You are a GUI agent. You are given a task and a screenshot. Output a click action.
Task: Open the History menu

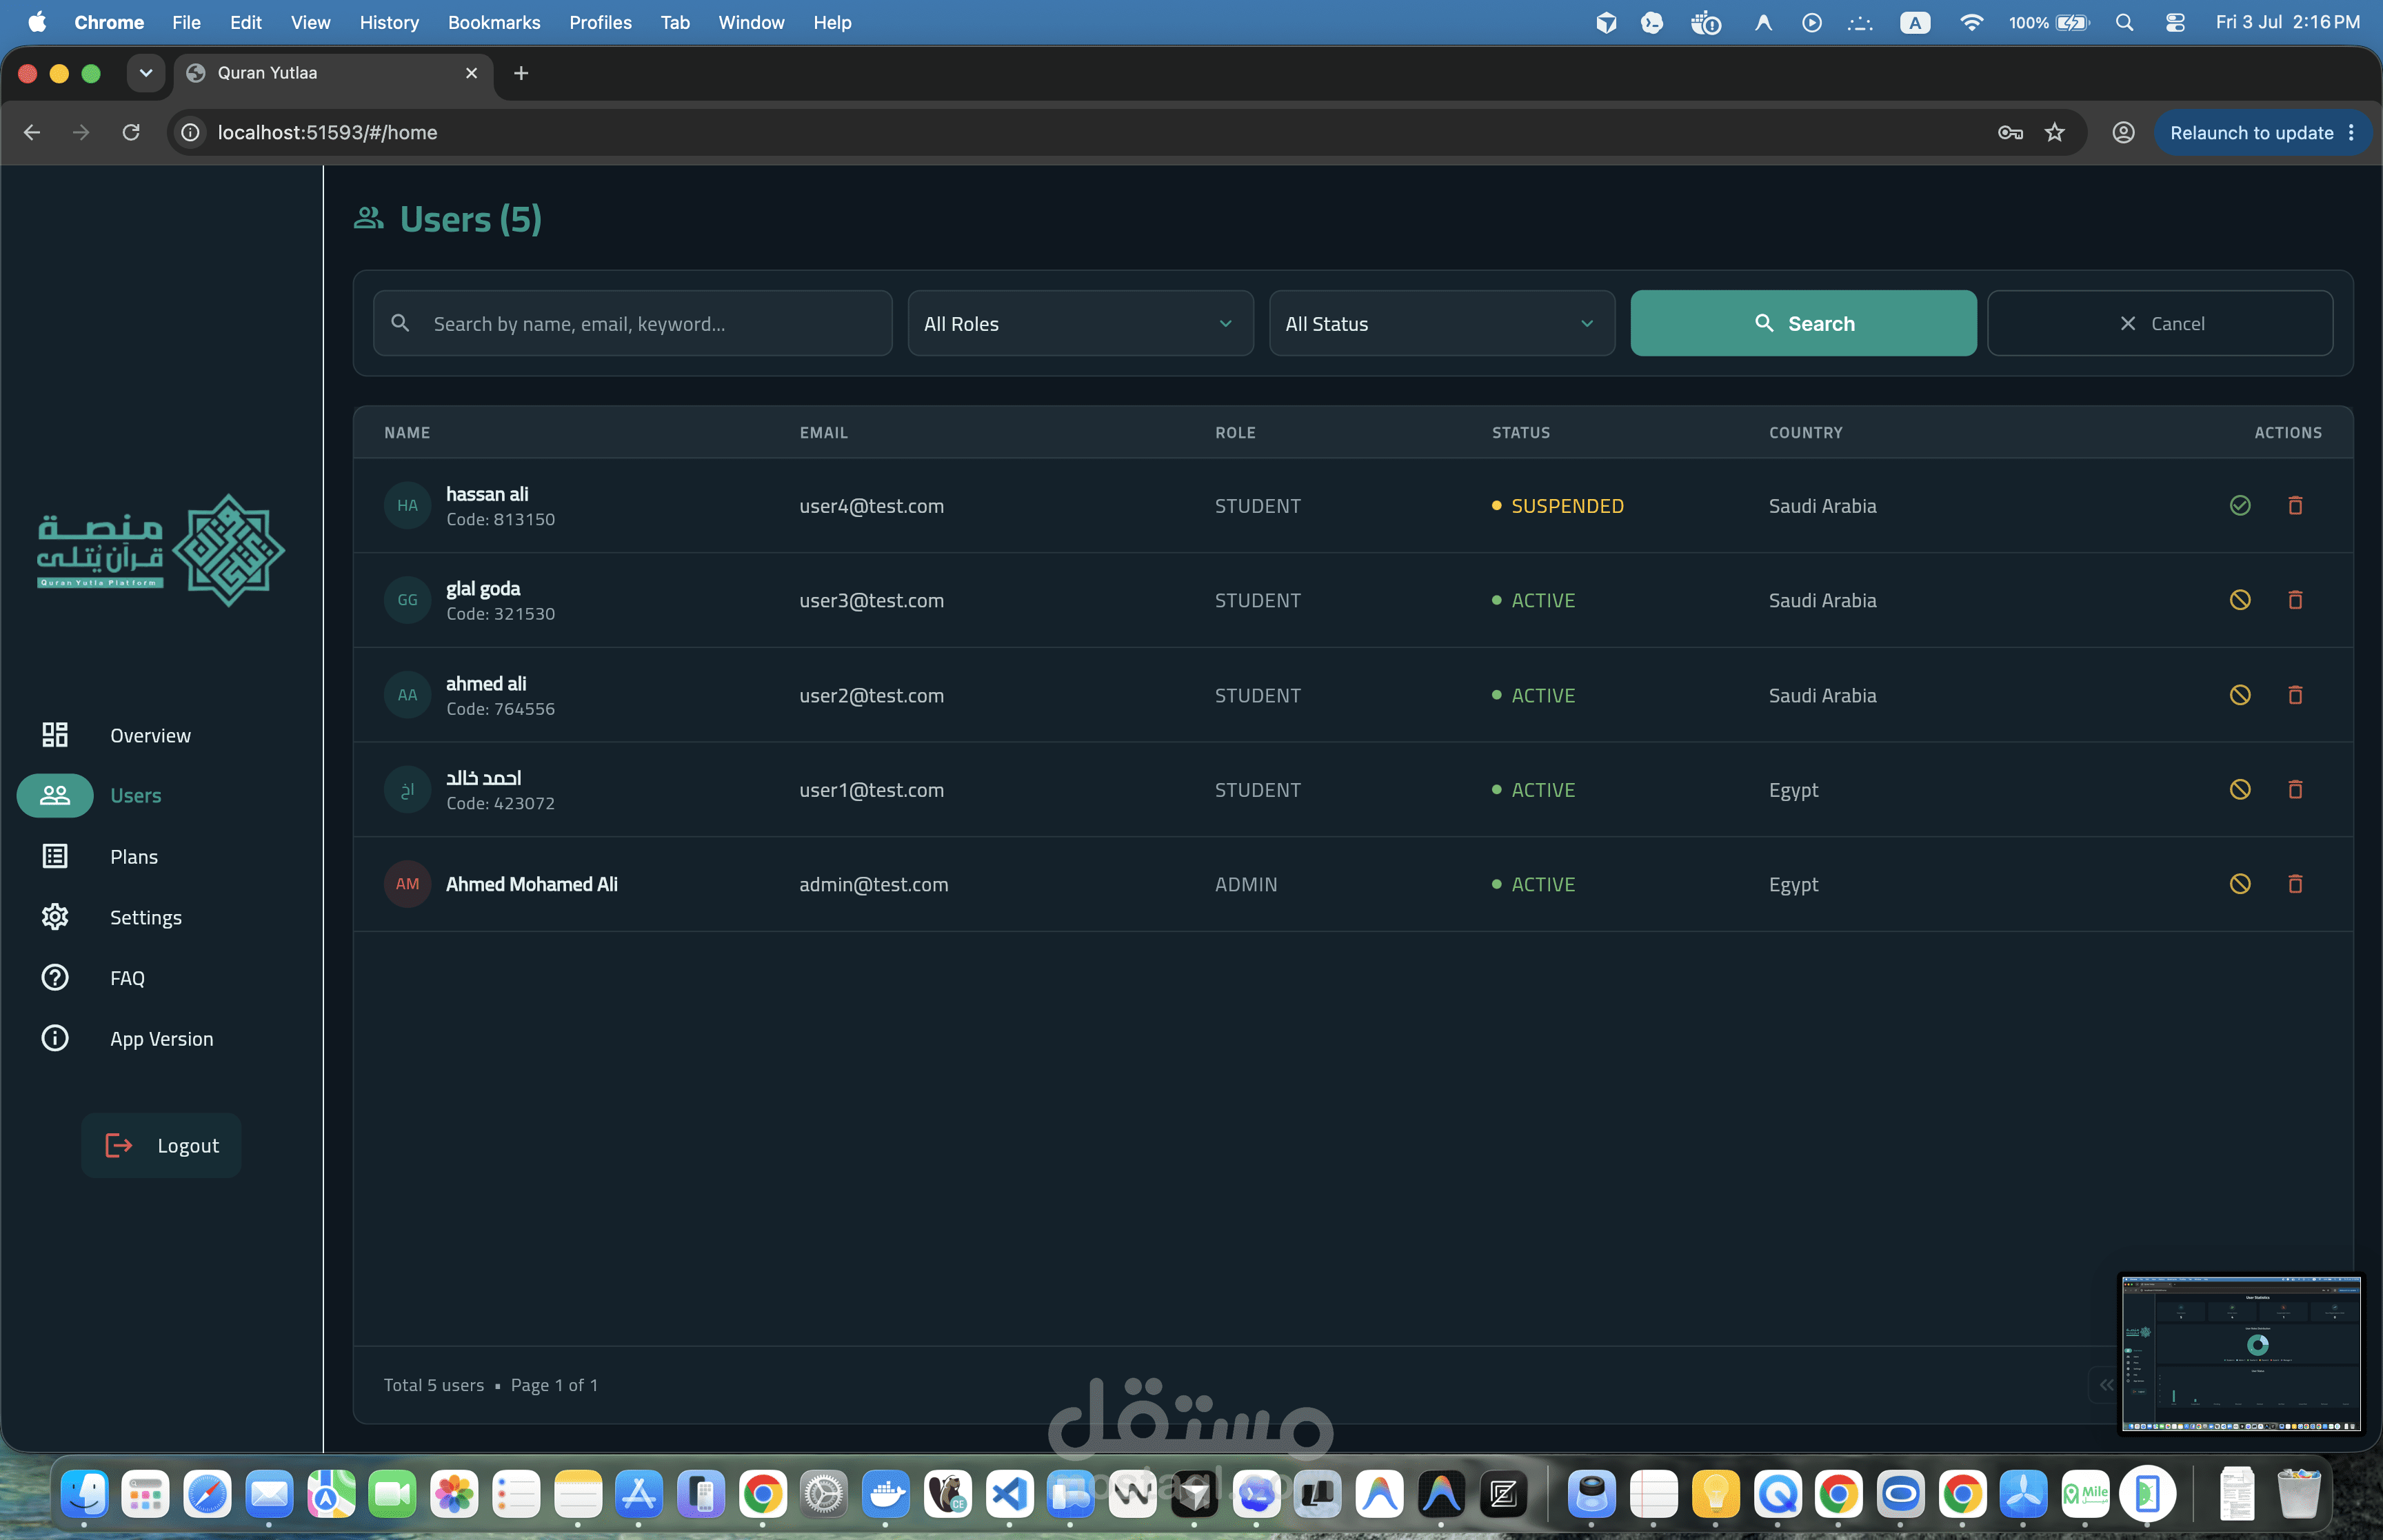tap(389, 22)
